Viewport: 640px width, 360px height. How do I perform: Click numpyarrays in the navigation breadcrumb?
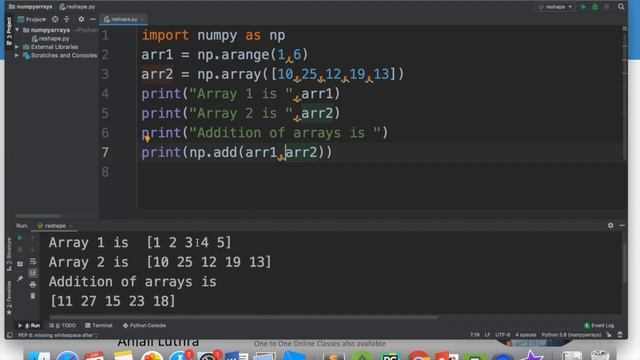pos(31,7)
